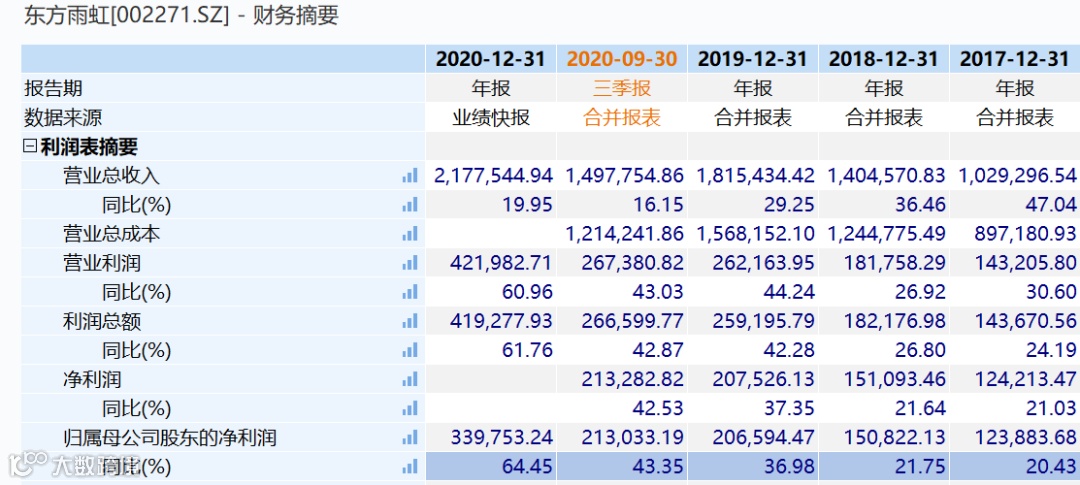
Task: Select the 营业总收入 row label
Action: coord(112,176)
